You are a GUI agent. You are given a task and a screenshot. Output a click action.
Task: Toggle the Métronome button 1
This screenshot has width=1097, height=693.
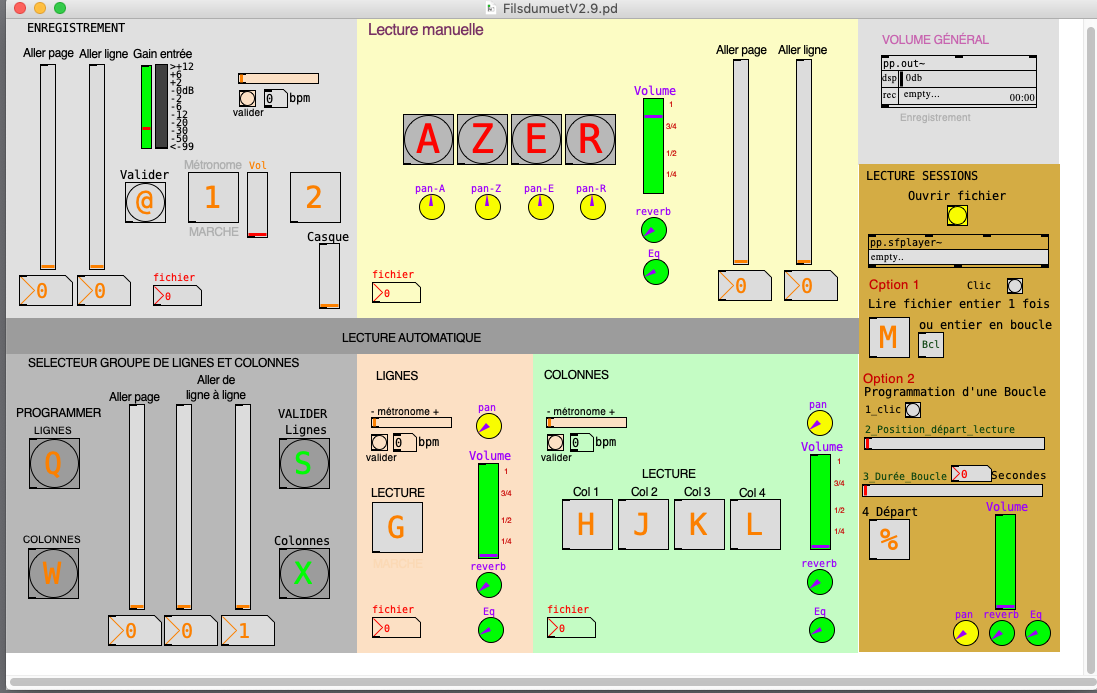213,197
